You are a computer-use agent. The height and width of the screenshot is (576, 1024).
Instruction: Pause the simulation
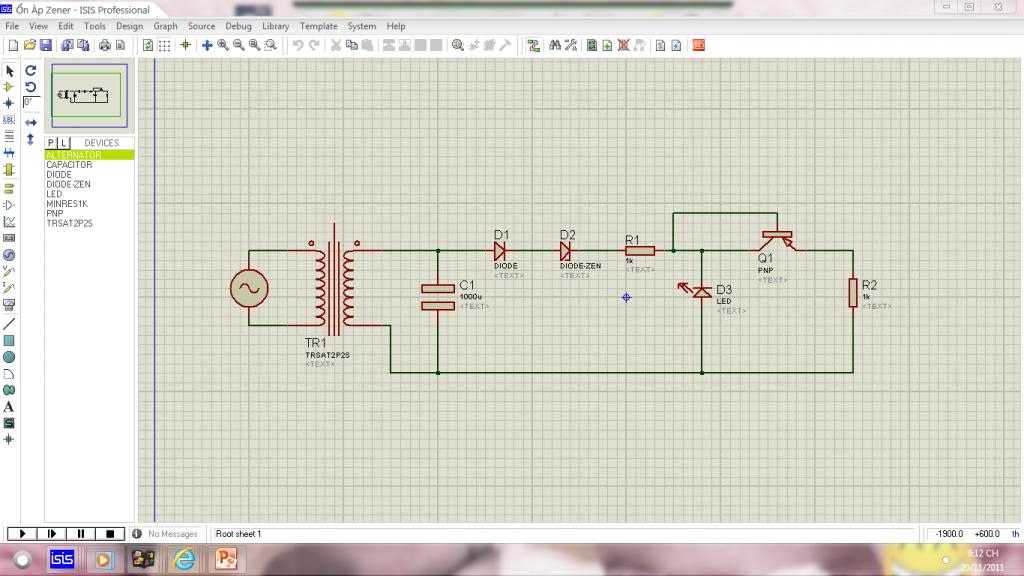[x=82, y=534]
